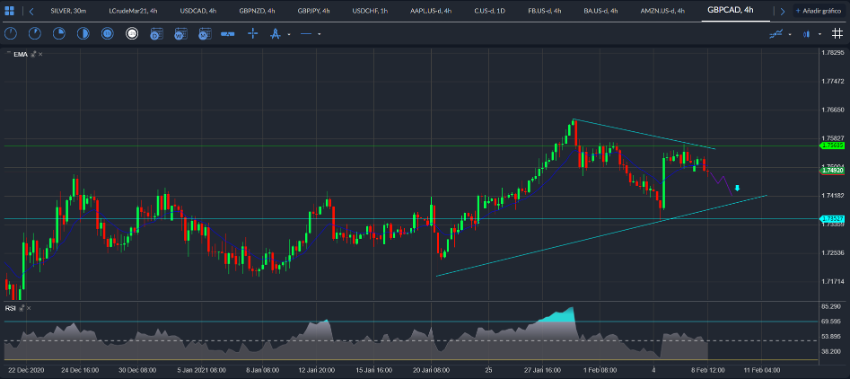Open RSI indicator settings icon

[22, 308]
